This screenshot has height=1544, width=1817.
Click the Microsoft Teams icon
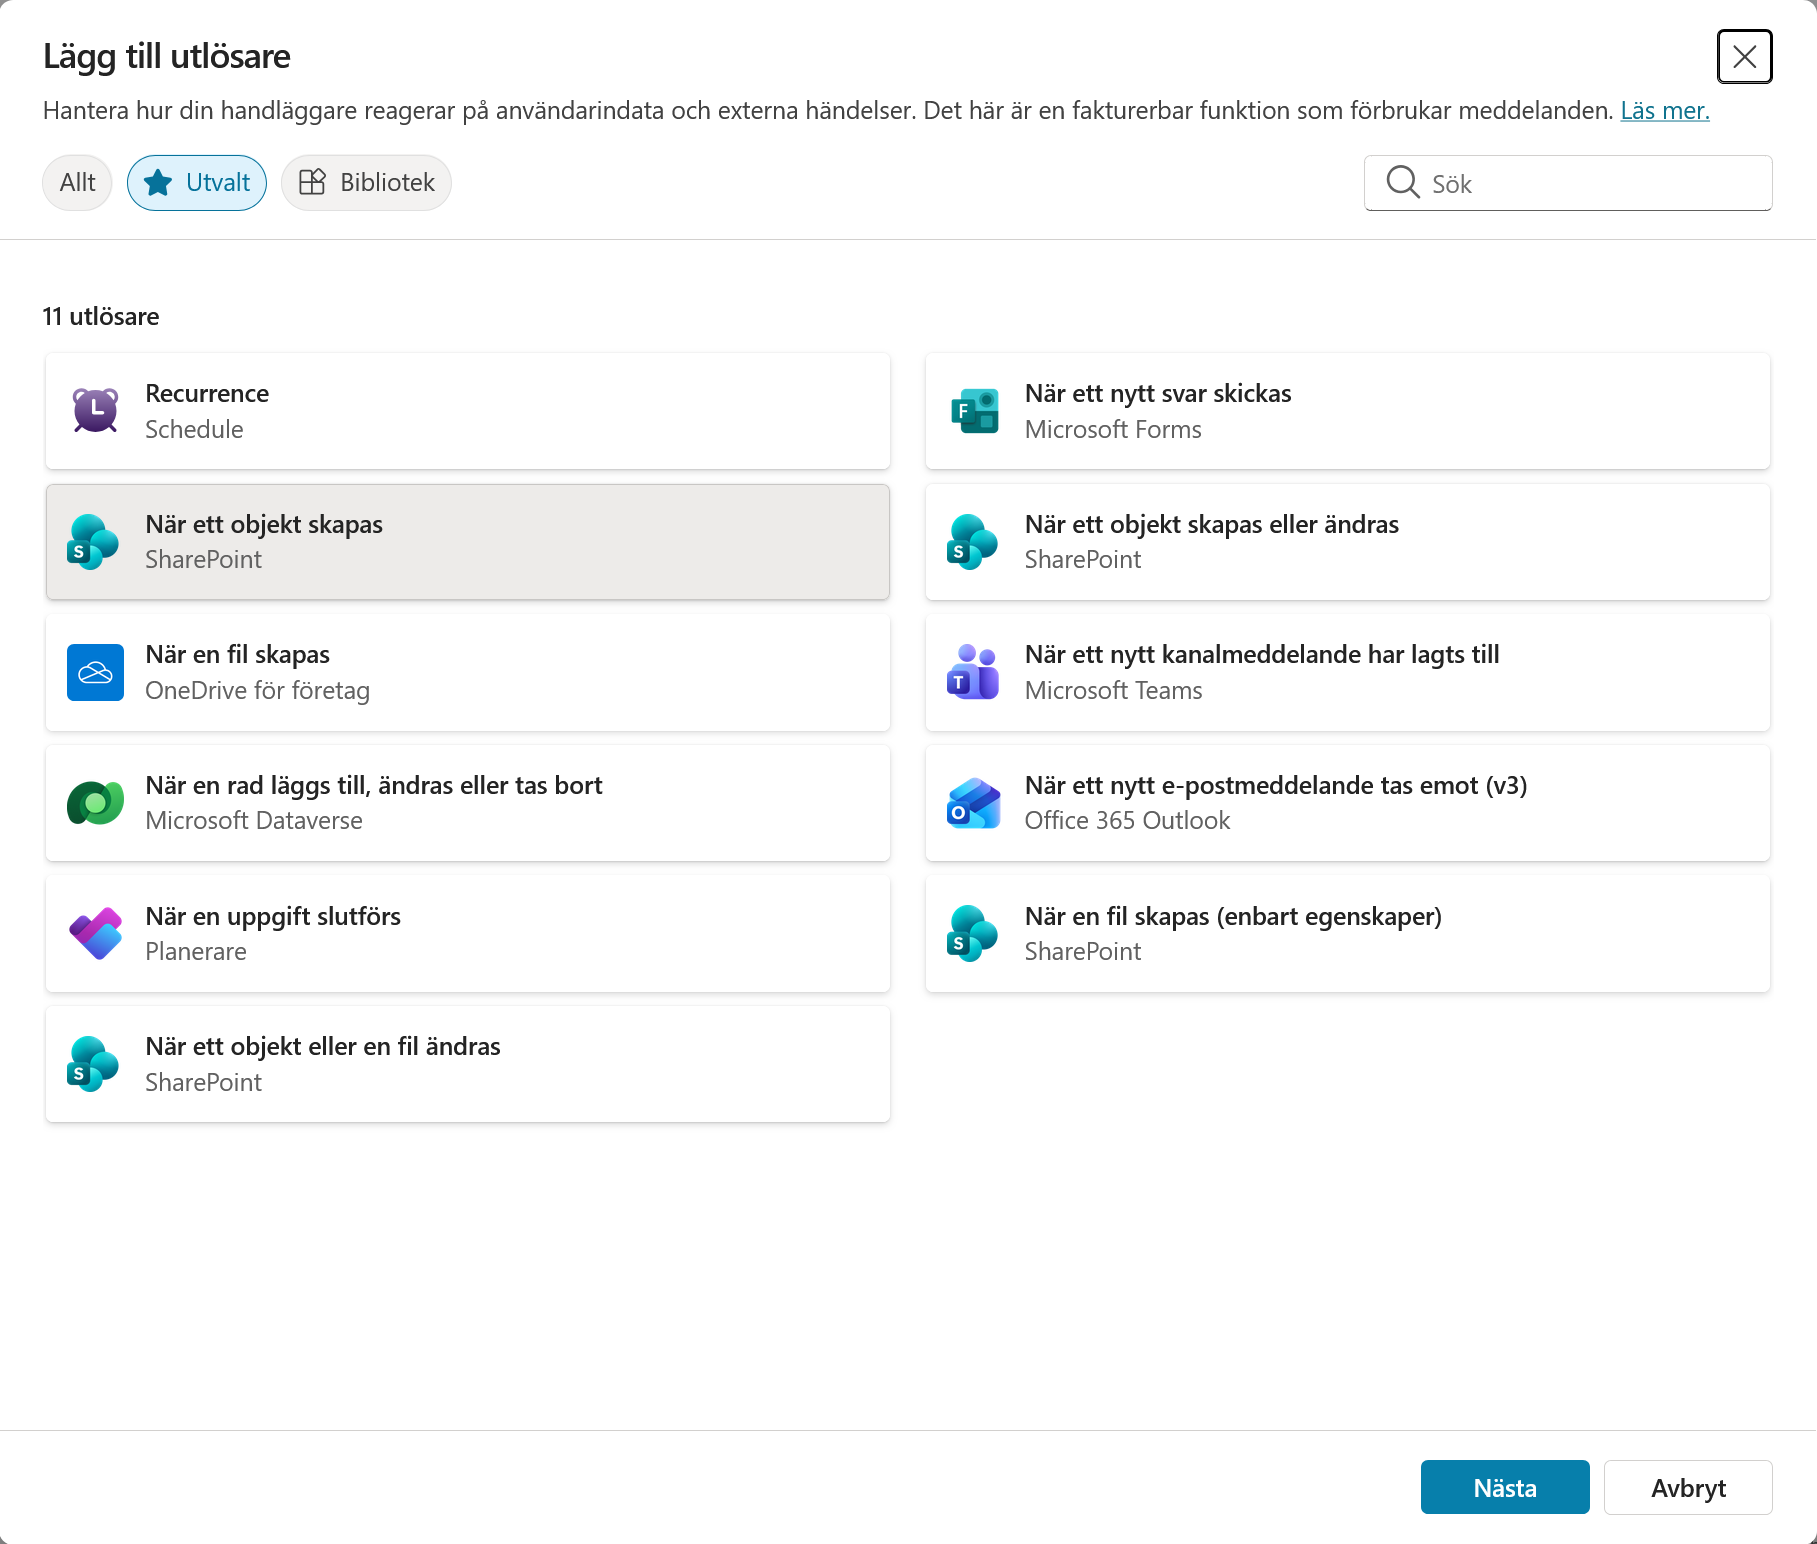973,672
